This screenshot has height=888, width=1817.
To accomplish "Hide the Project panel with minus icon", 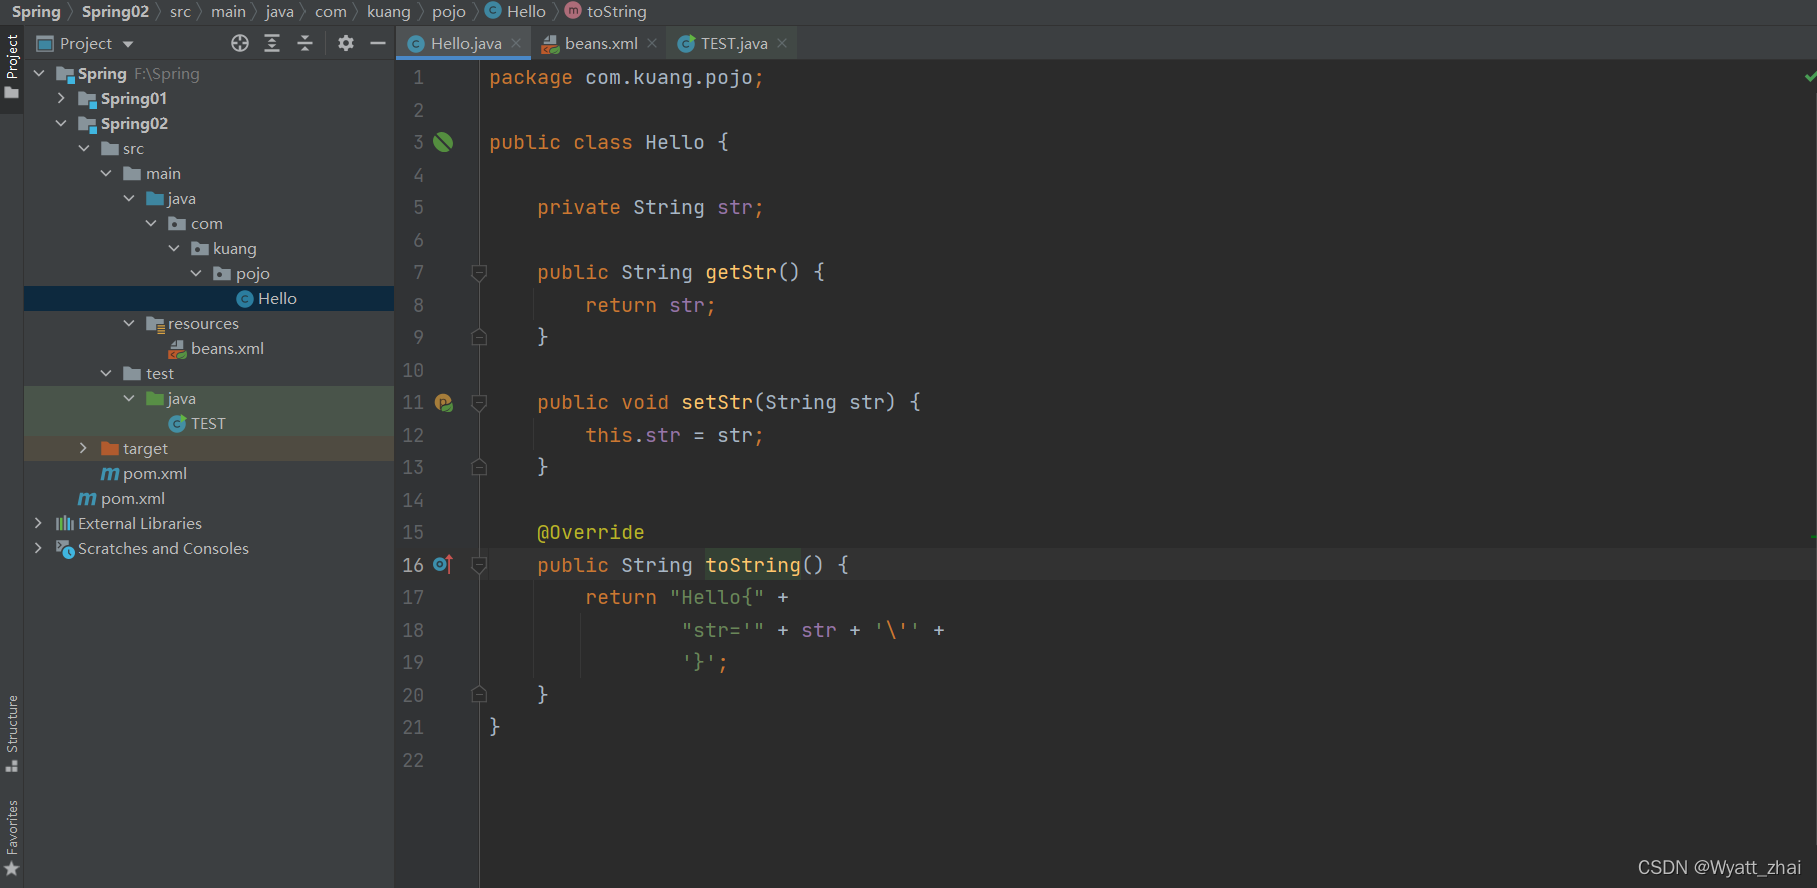I will tap(378, 43).
